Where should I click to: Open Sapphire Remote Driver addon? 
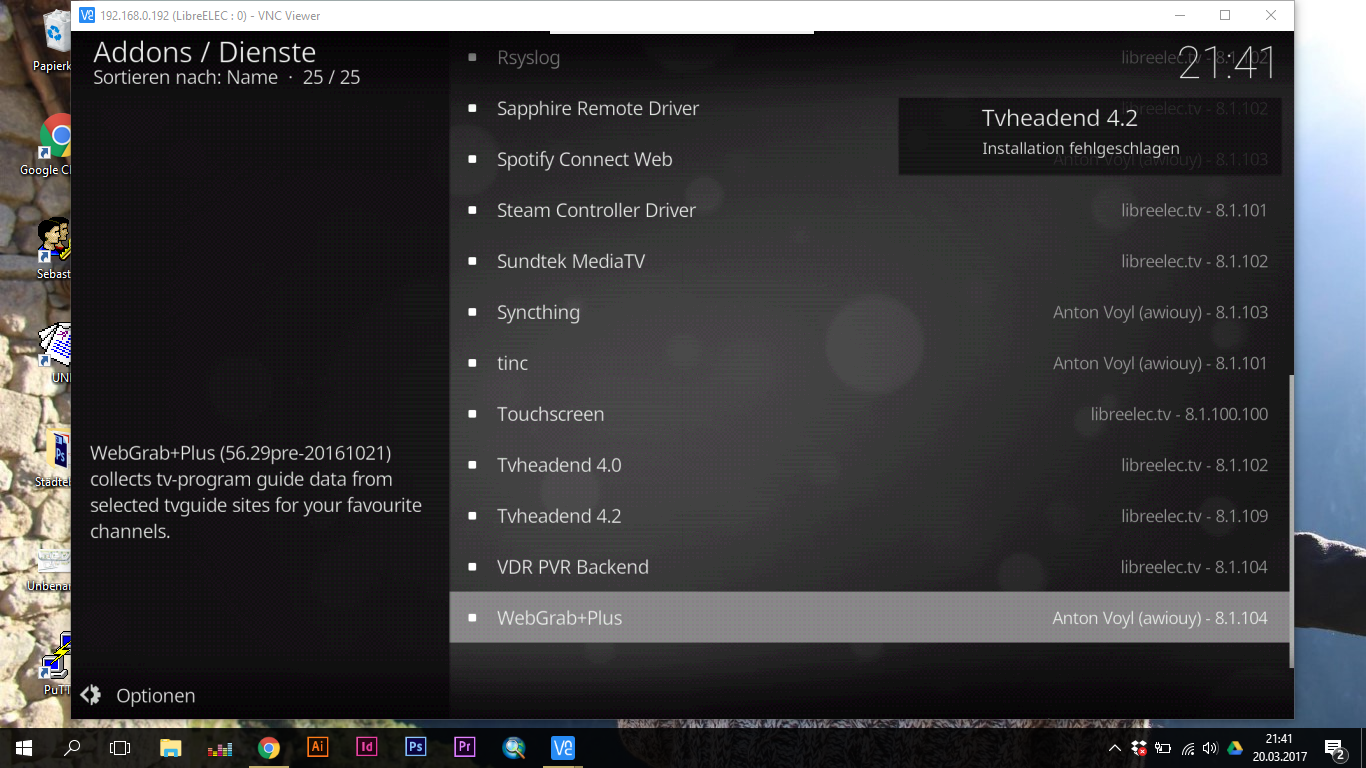(869, 108)
